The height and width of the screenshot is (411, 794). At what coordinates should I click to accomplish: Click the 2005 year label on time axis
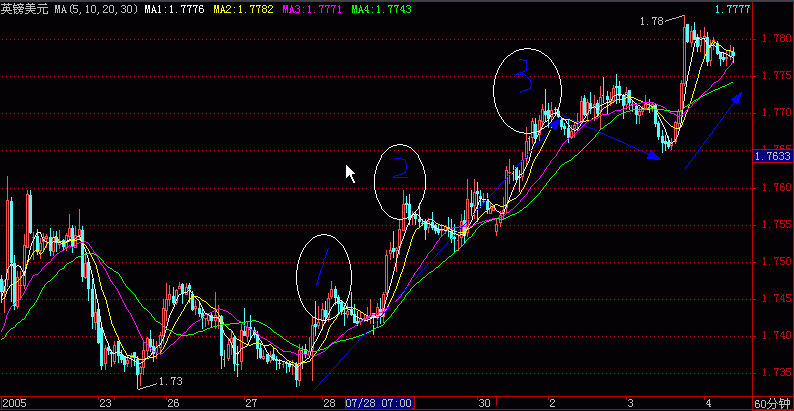[14, 403]
